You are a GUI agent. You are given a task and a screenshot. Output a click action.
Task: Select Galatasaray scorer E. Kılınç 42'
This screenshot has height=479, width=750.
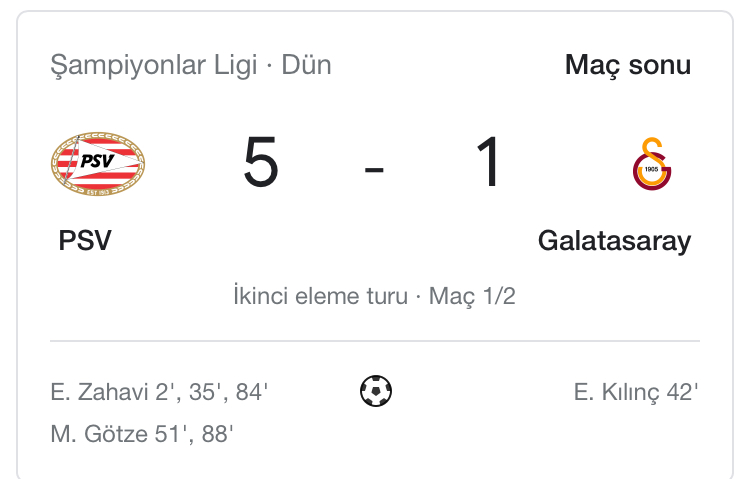point(635,392)
